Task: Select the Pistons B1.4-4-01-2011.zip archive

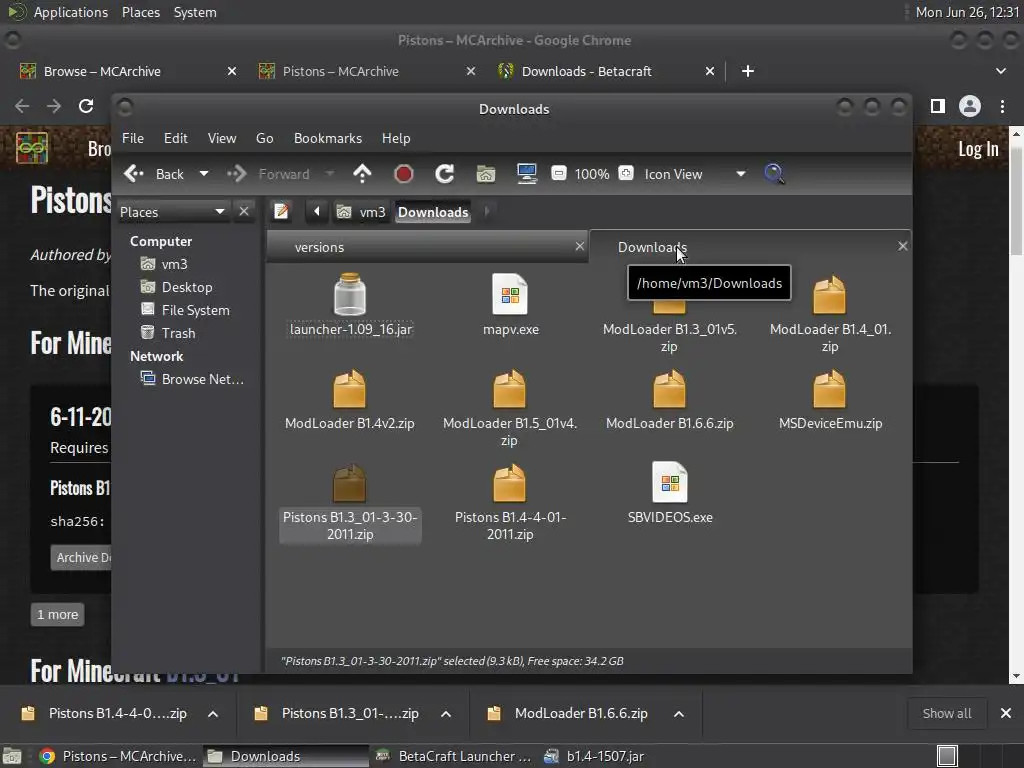Action: [x=509, y=483]
